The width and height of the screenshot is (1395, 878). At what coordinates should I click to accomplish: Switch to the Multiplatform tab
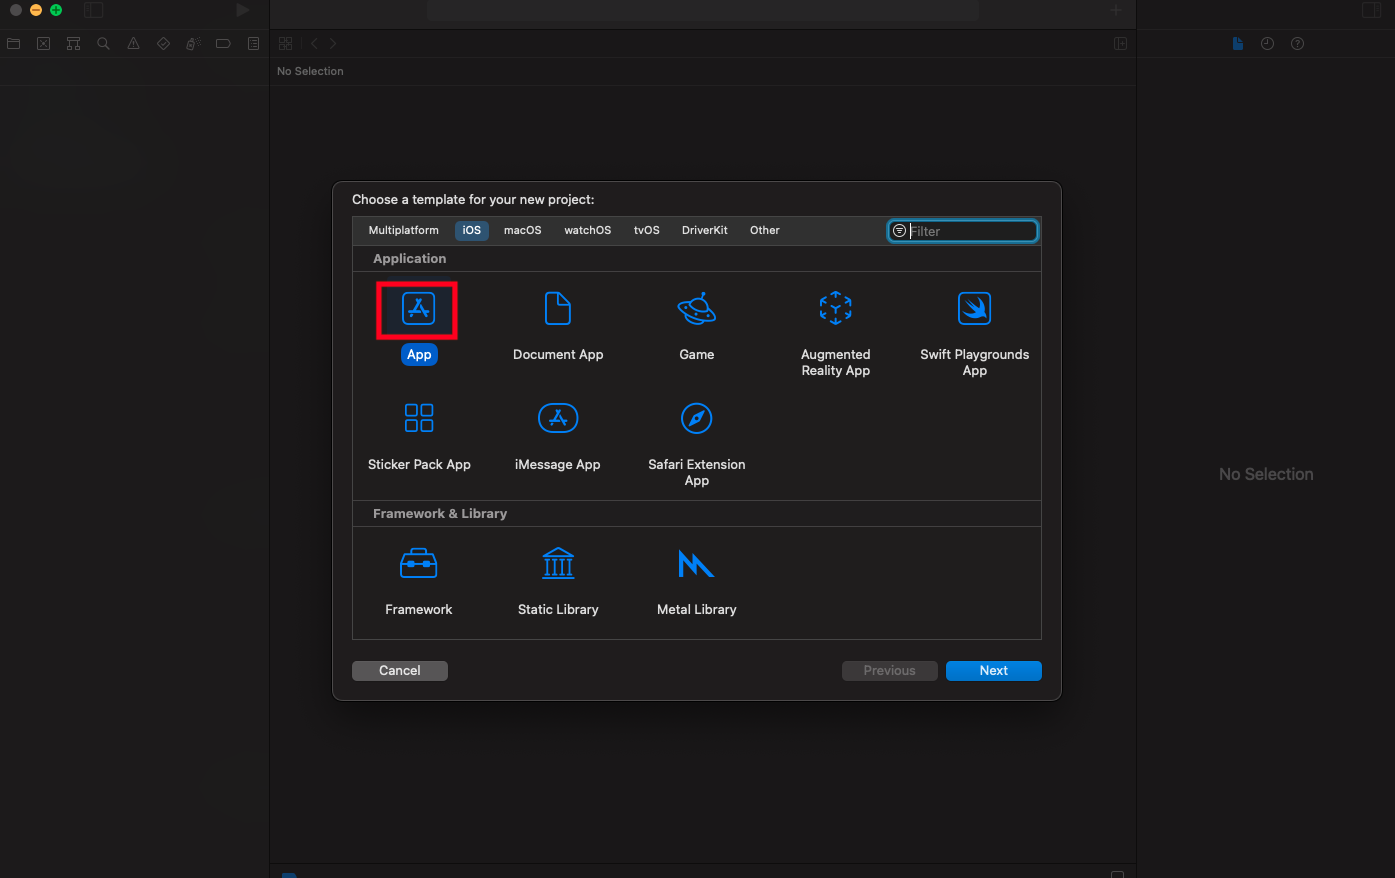pos(404,230)
